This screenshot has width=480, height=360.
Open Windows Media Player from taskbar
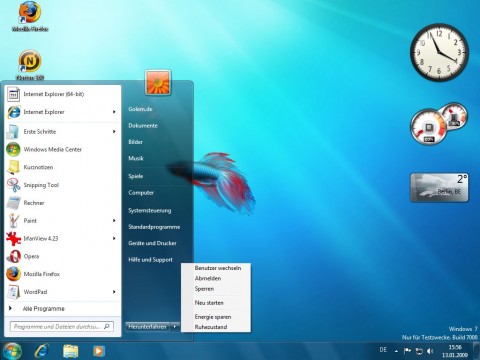[x=98, y=351]
